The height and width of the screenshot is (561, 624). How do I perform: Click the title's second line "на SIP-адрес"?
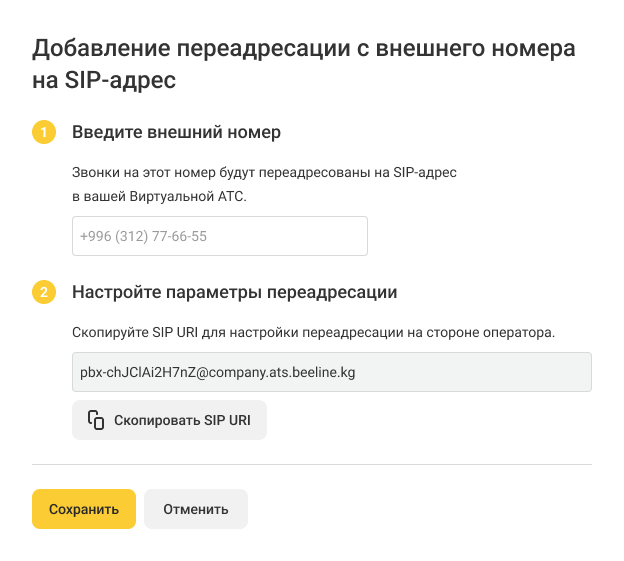(x=104, y=81)
